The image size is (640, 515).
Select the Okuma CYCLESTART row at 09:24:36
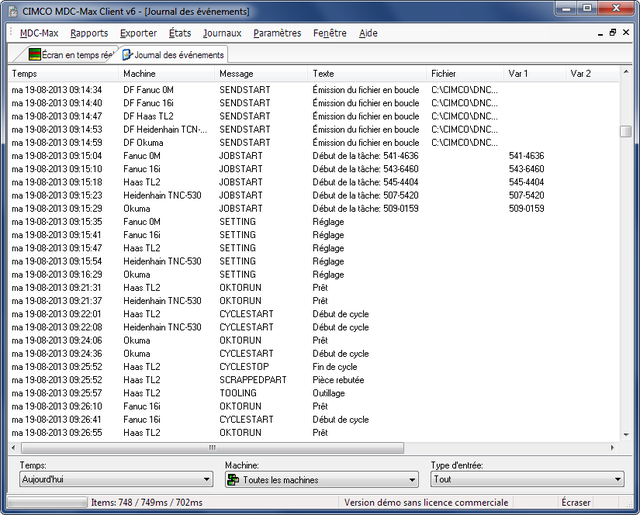coord(313,354)
